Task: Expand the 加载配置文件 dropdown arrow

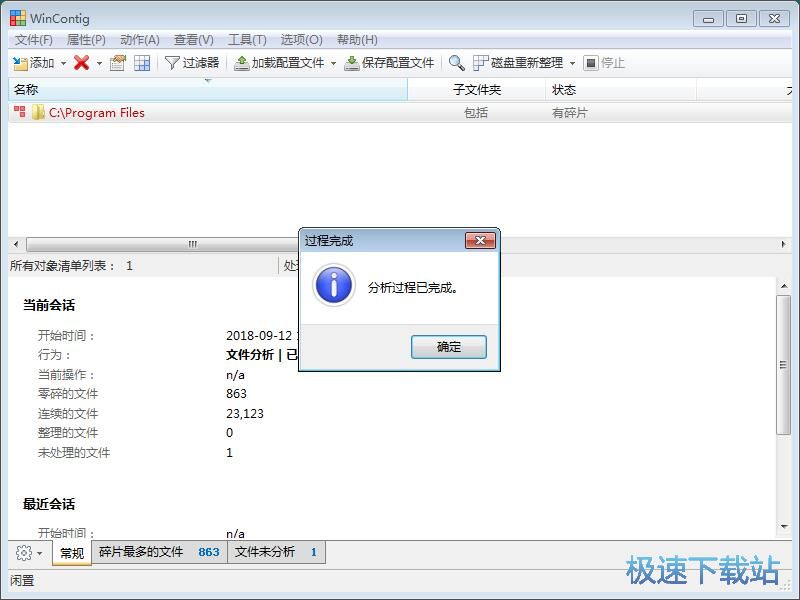Action: click(333, 63)
